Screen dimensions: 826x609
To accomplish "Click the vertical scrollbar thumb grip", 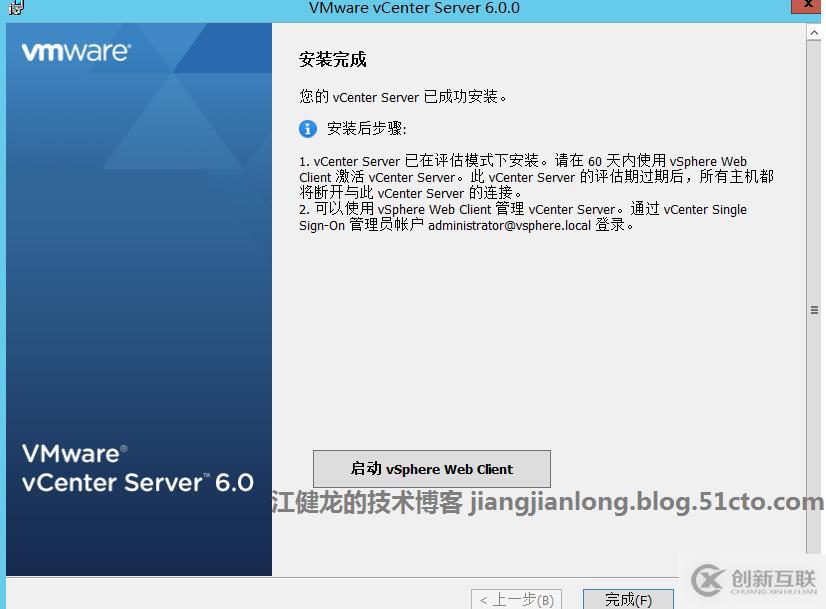I will pos(814,310).
